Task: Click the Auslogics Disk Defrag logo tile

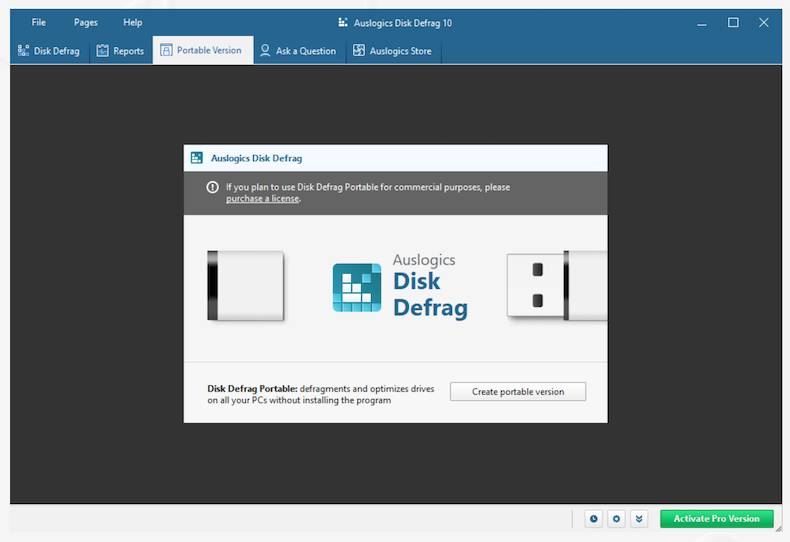Action: (357, 288)
